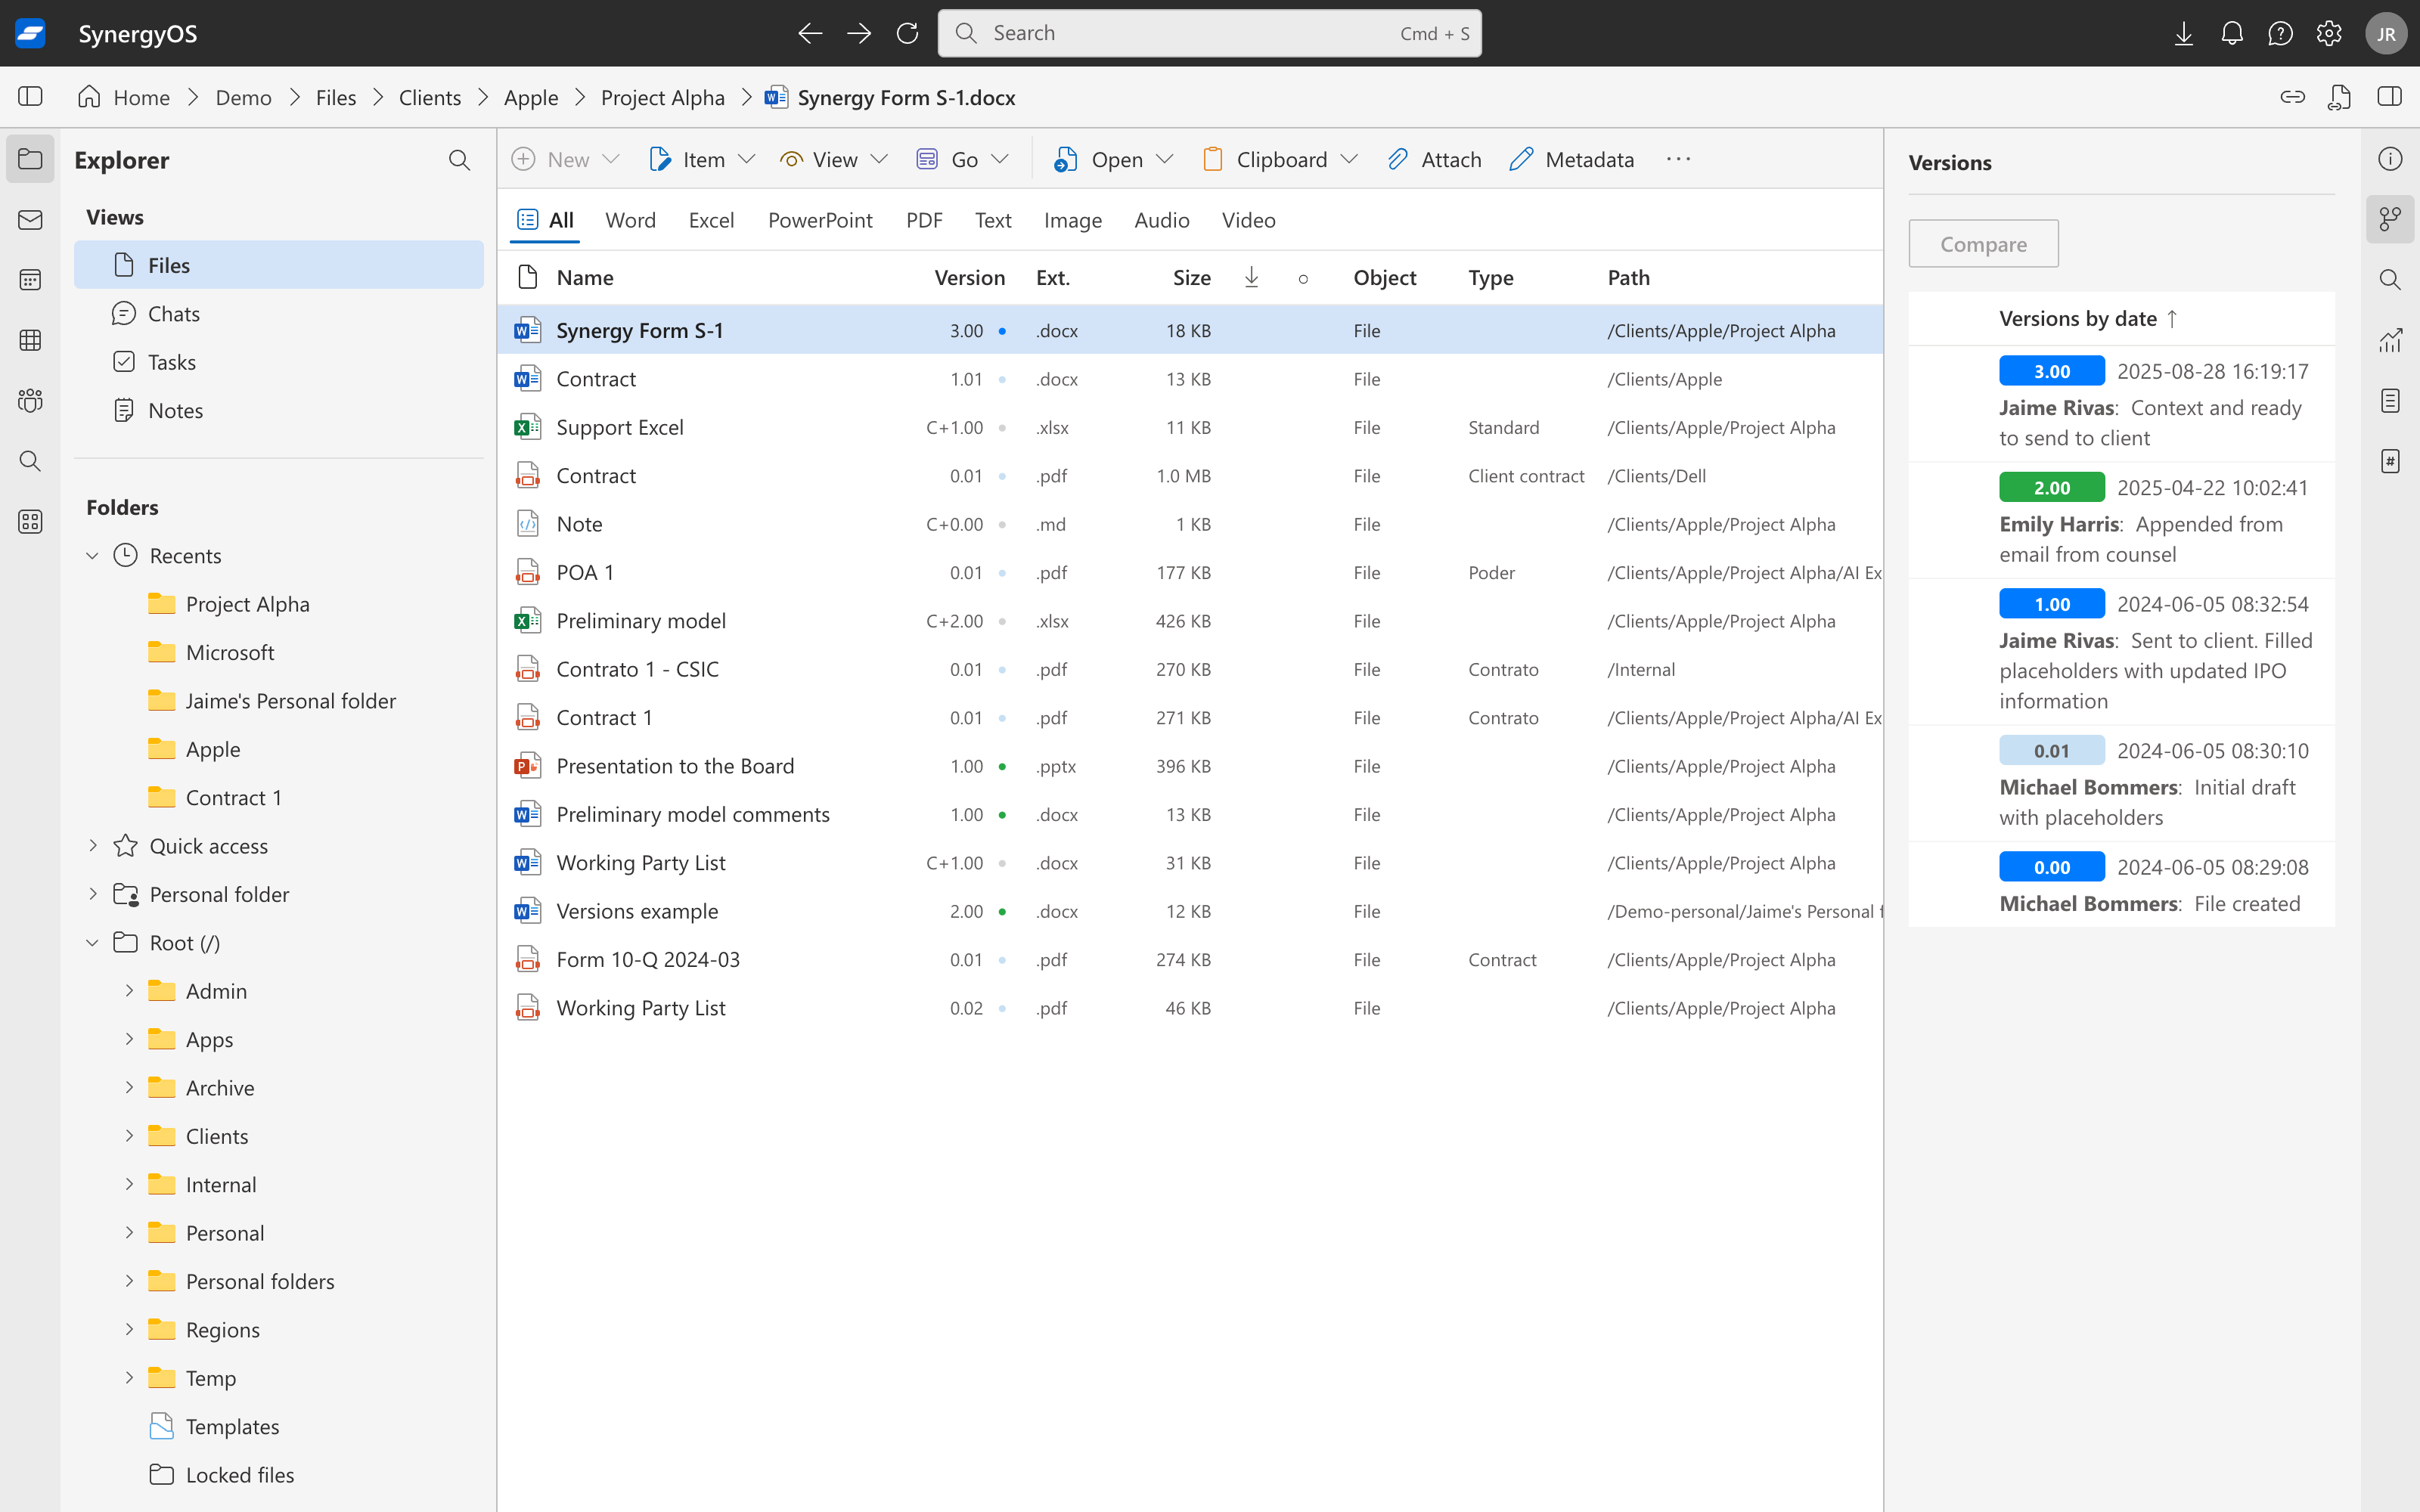The width and height of the screenshot is (2420, 1512).
Task: Open the mail icon in left rail
Action: coord(30,220)
